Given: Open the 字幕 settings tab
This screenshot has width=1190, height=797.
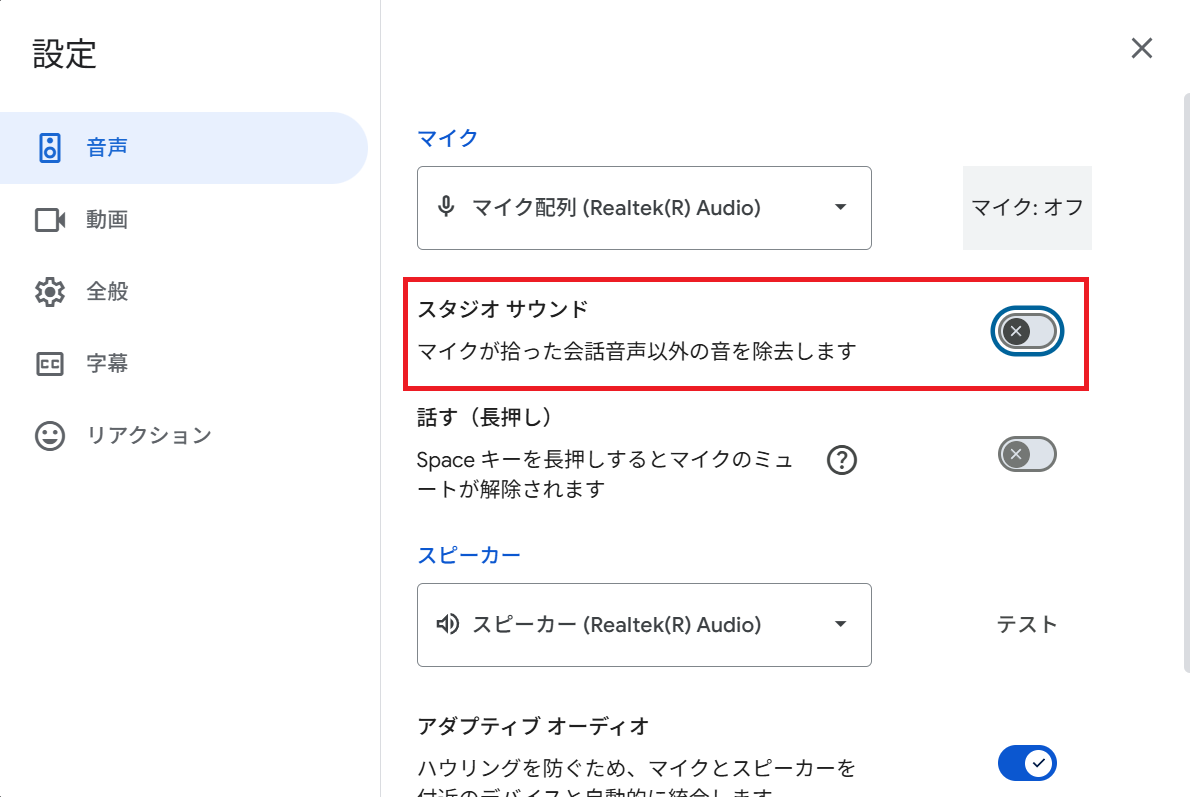Looking at the screenshot, I should point(107,364).
